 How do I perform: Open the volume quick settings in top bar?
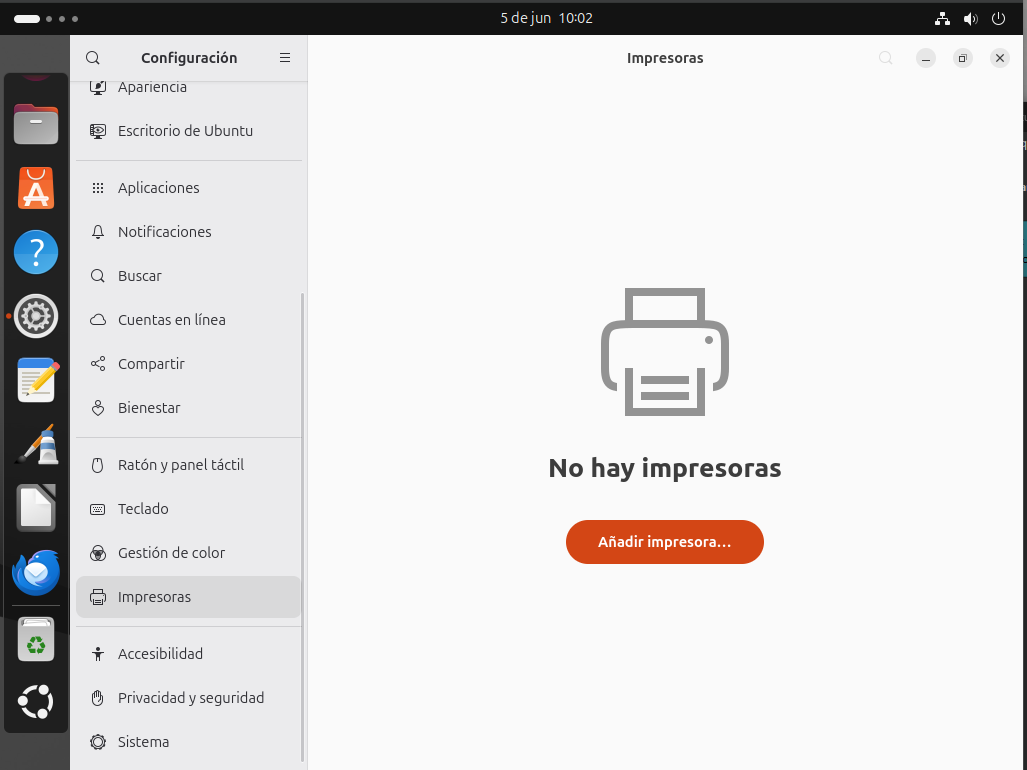click(x=970, y=18)
